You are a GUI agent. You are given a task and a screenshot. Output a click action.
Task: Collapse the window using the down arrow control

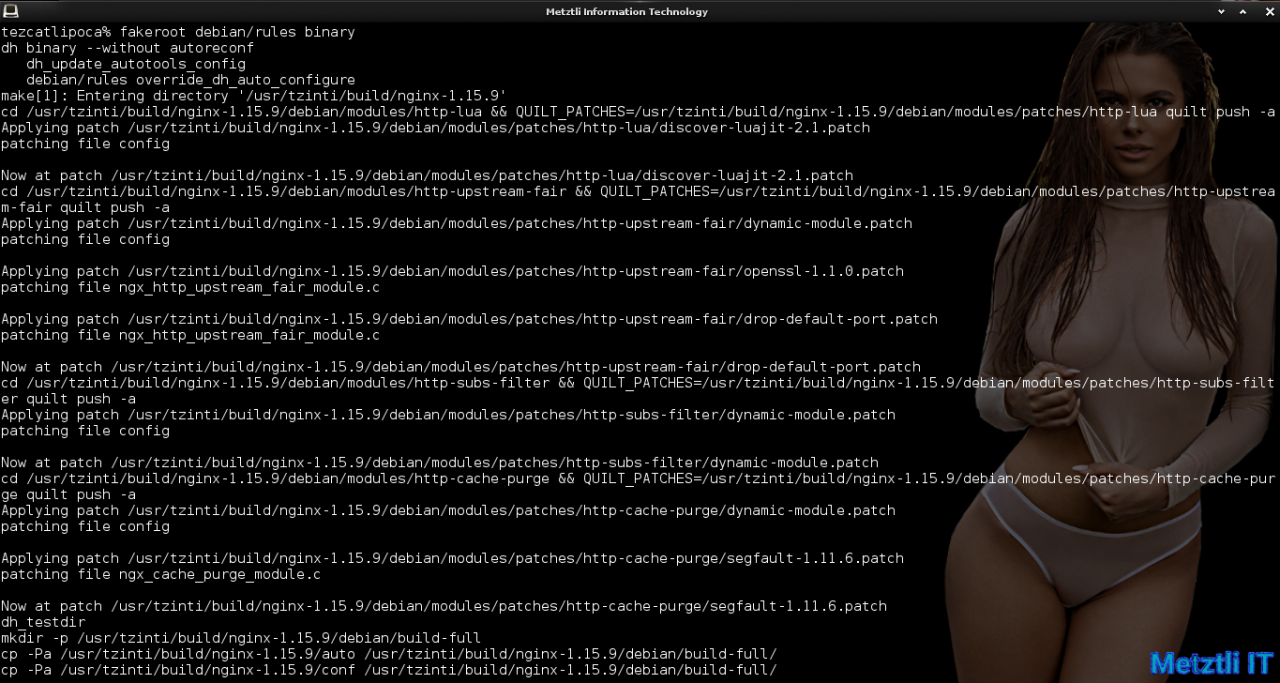click(x=1221, y=11)
